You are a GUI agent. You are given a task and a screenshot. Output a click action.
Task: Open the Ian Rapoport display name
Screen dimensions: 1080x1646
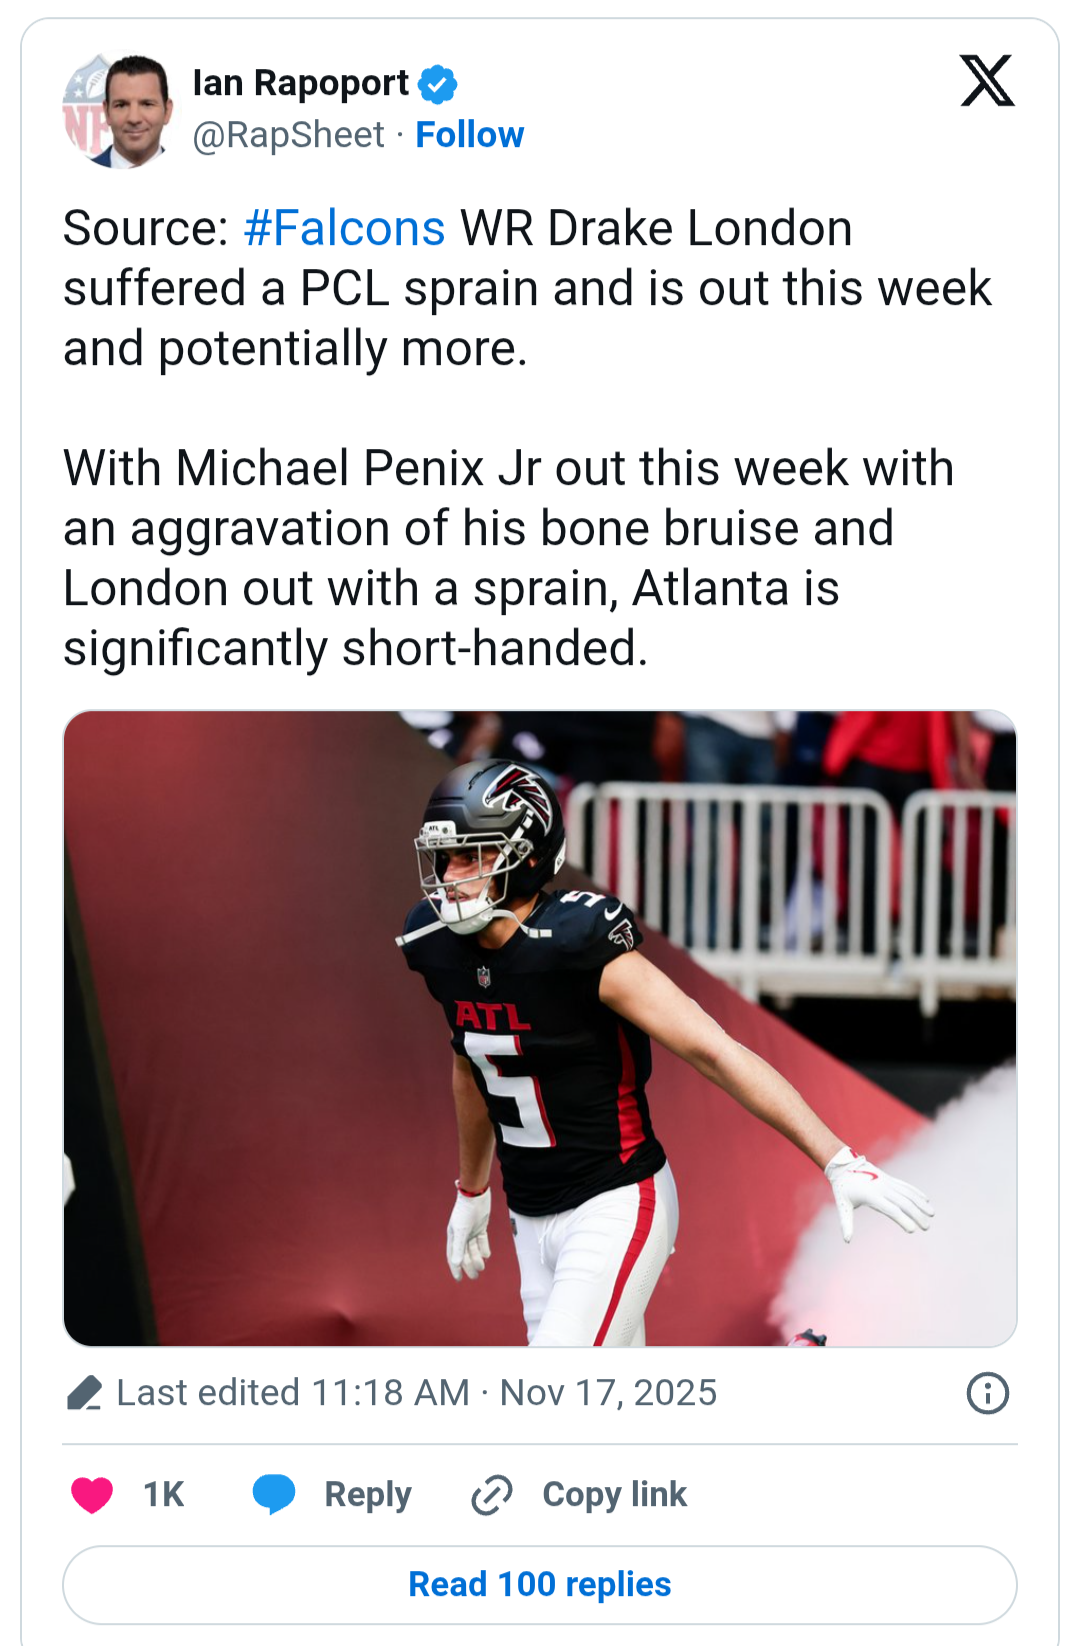click(300, 83)
